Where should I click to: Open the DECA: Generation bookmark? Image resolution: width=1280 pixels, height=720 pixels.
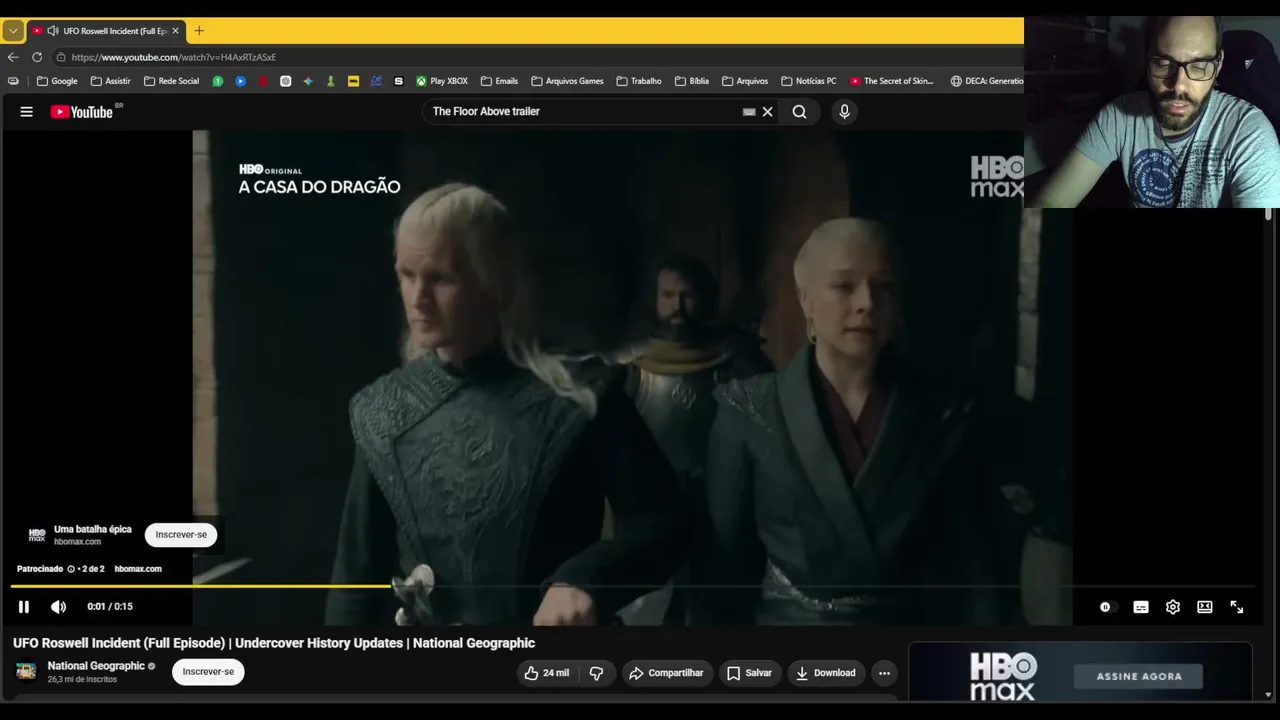coord(987,81)
